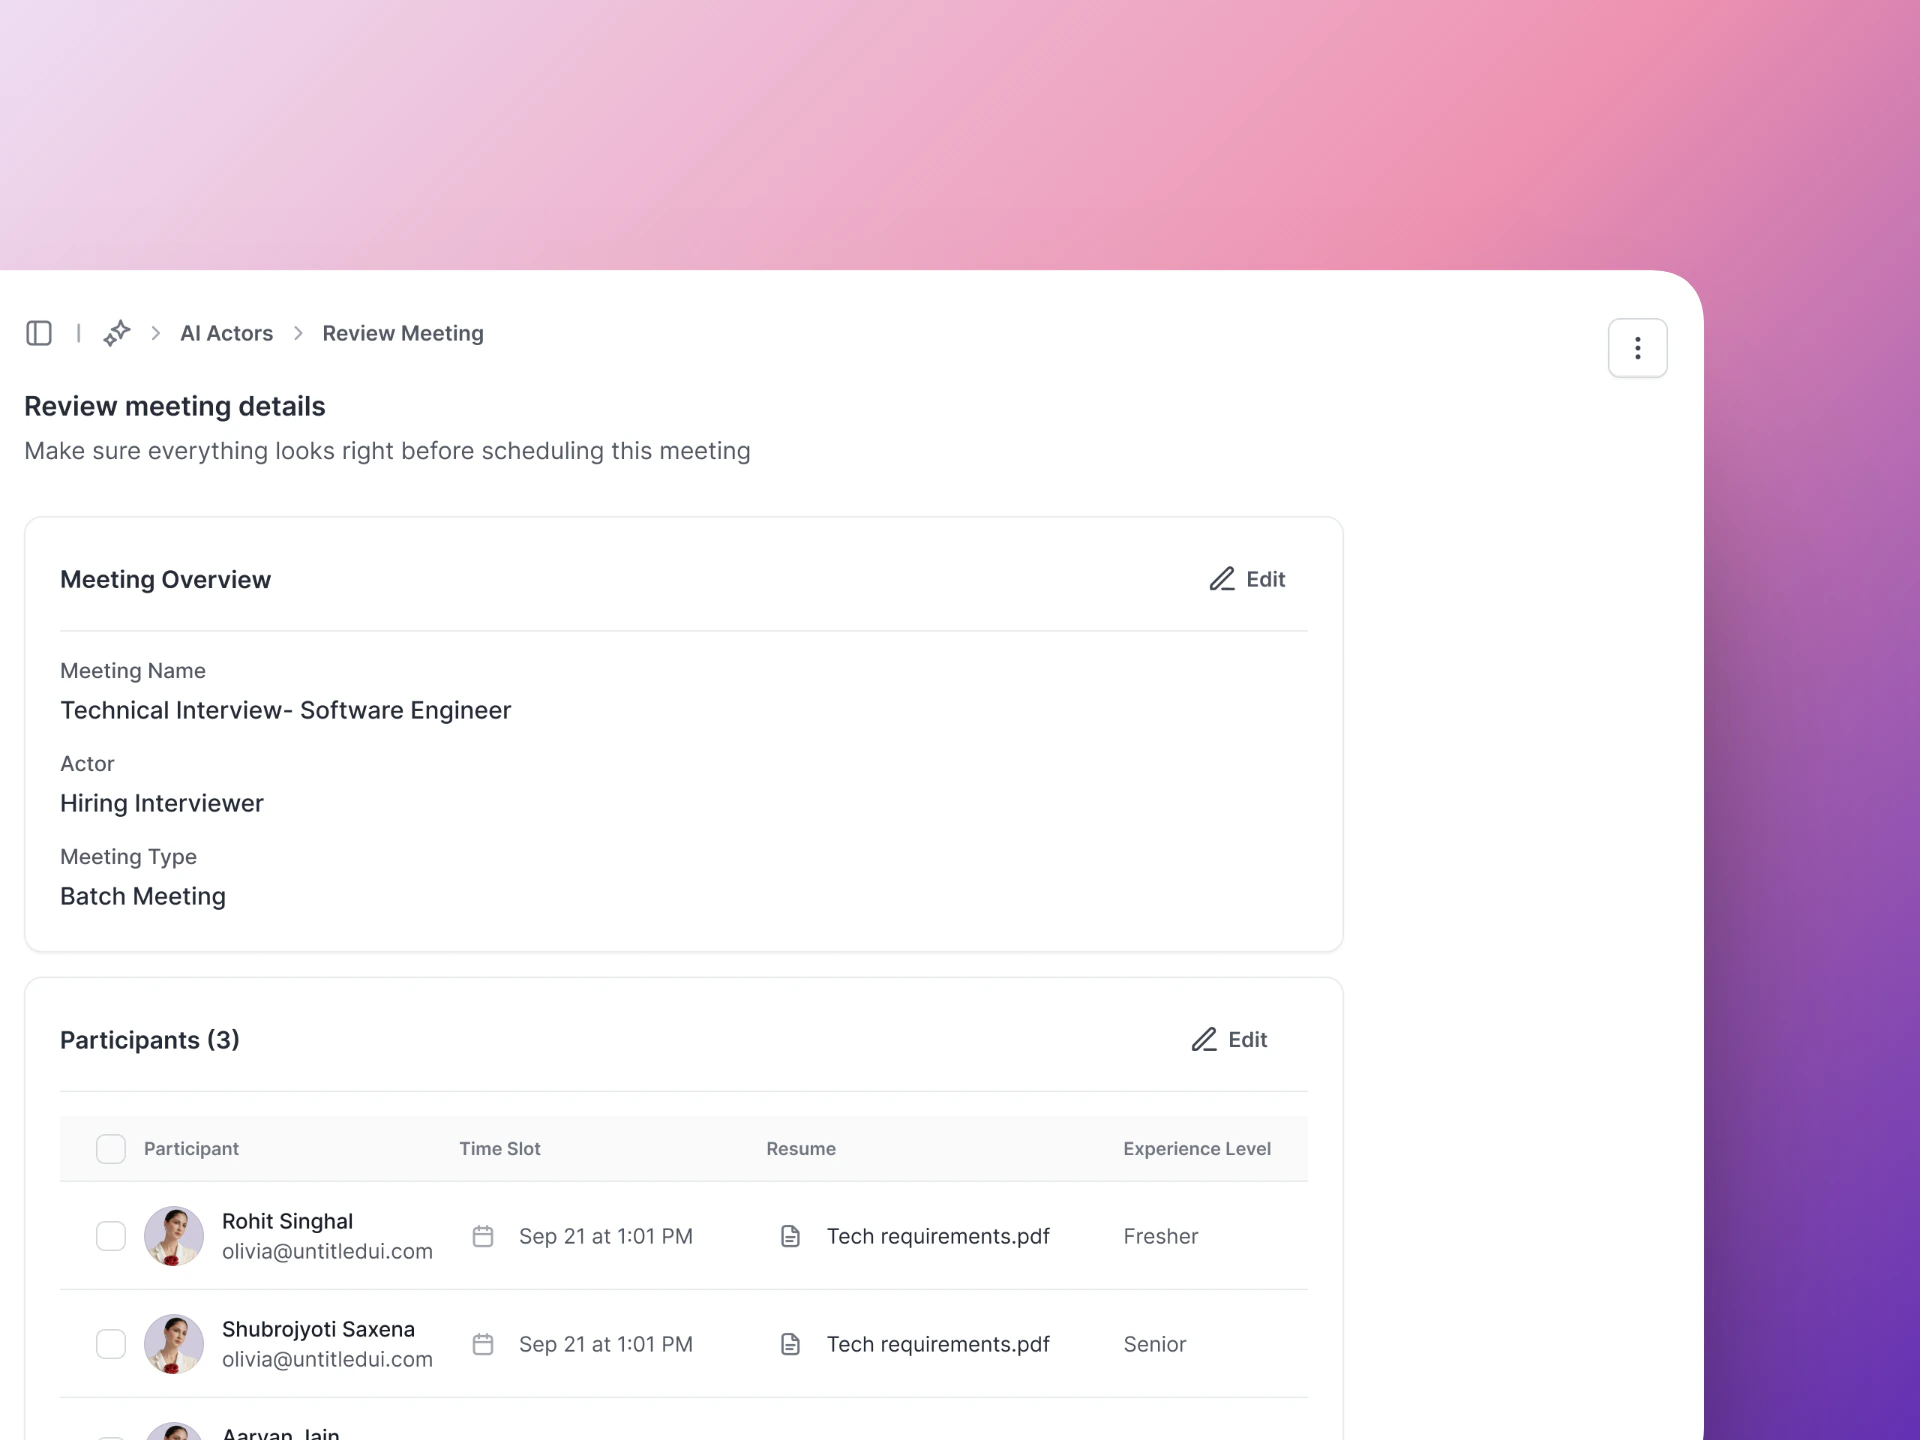Click the file icon in Shubrojyoti Saxena's row
Viewport: 1920px width, 1440px height.
(x=790, y=1344)
